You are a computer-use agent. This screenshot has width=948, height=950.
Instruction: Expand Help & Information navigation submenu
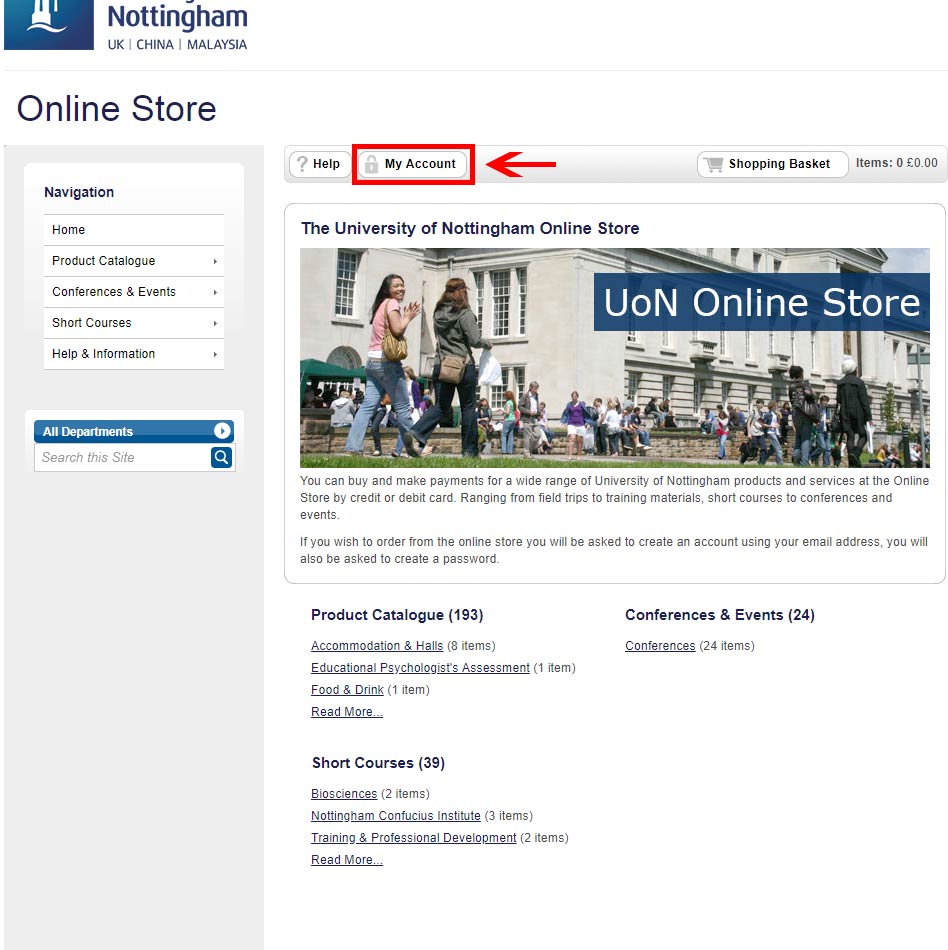[215, 354]
